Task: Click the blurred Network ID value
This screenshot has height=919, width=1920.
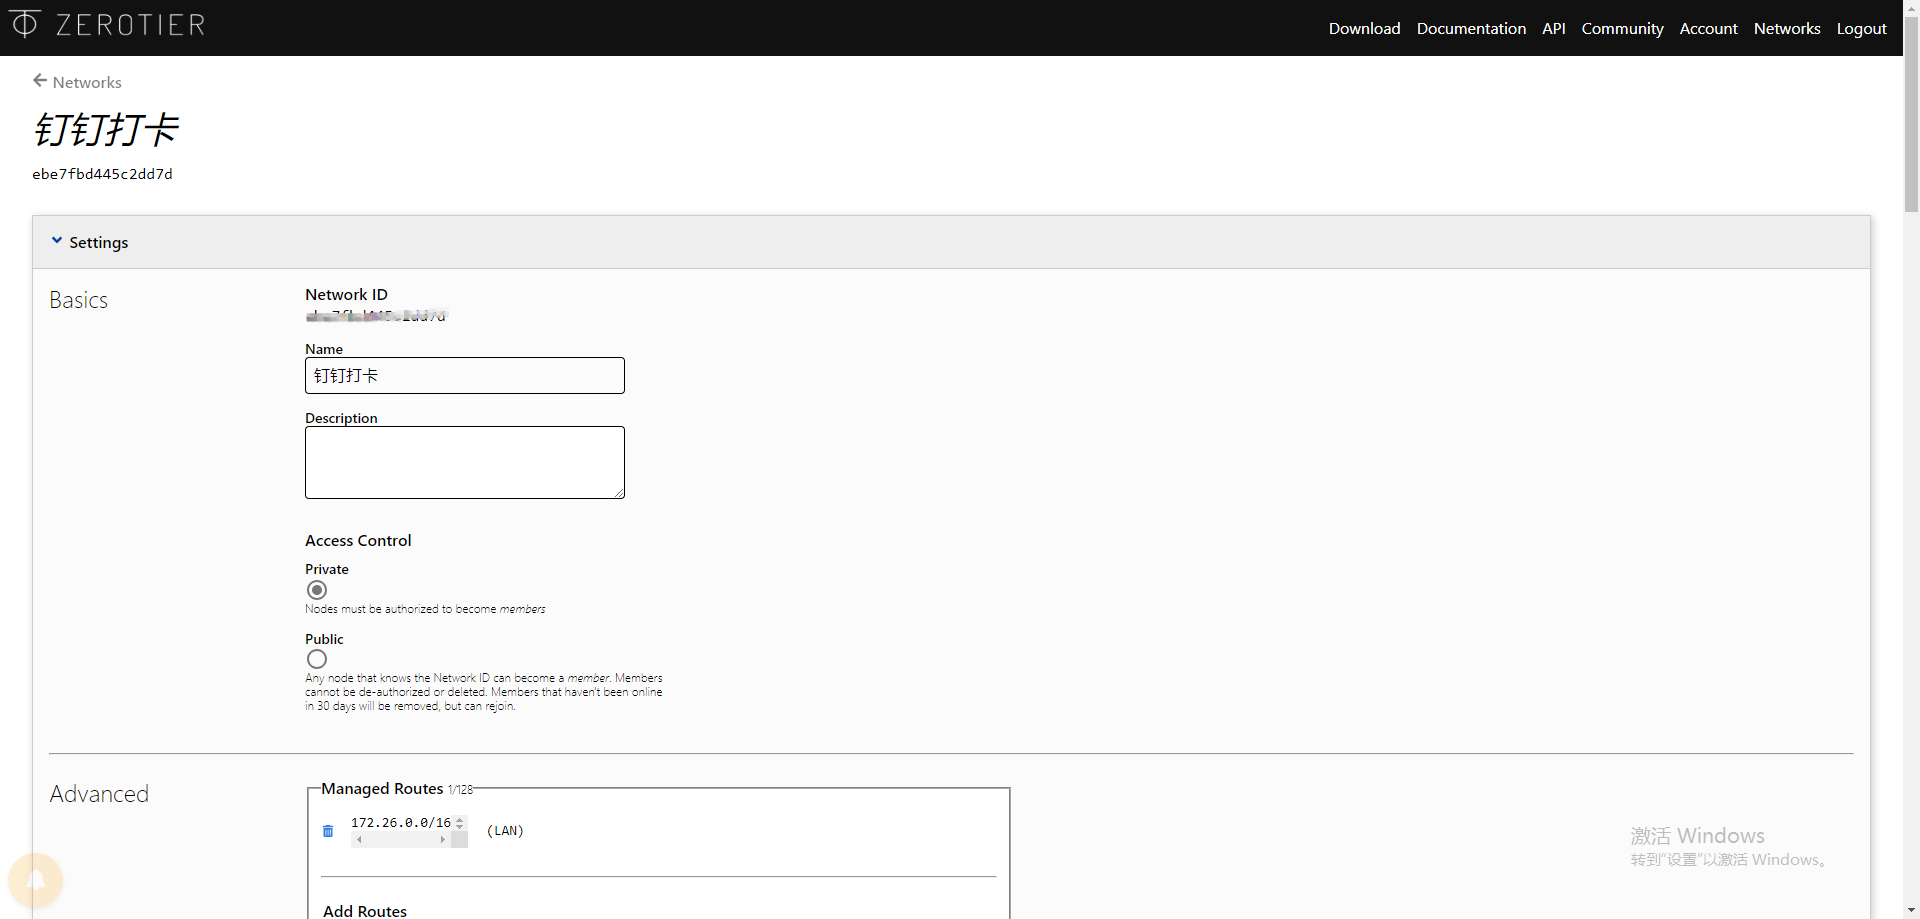Action: [x=376, y=316]
